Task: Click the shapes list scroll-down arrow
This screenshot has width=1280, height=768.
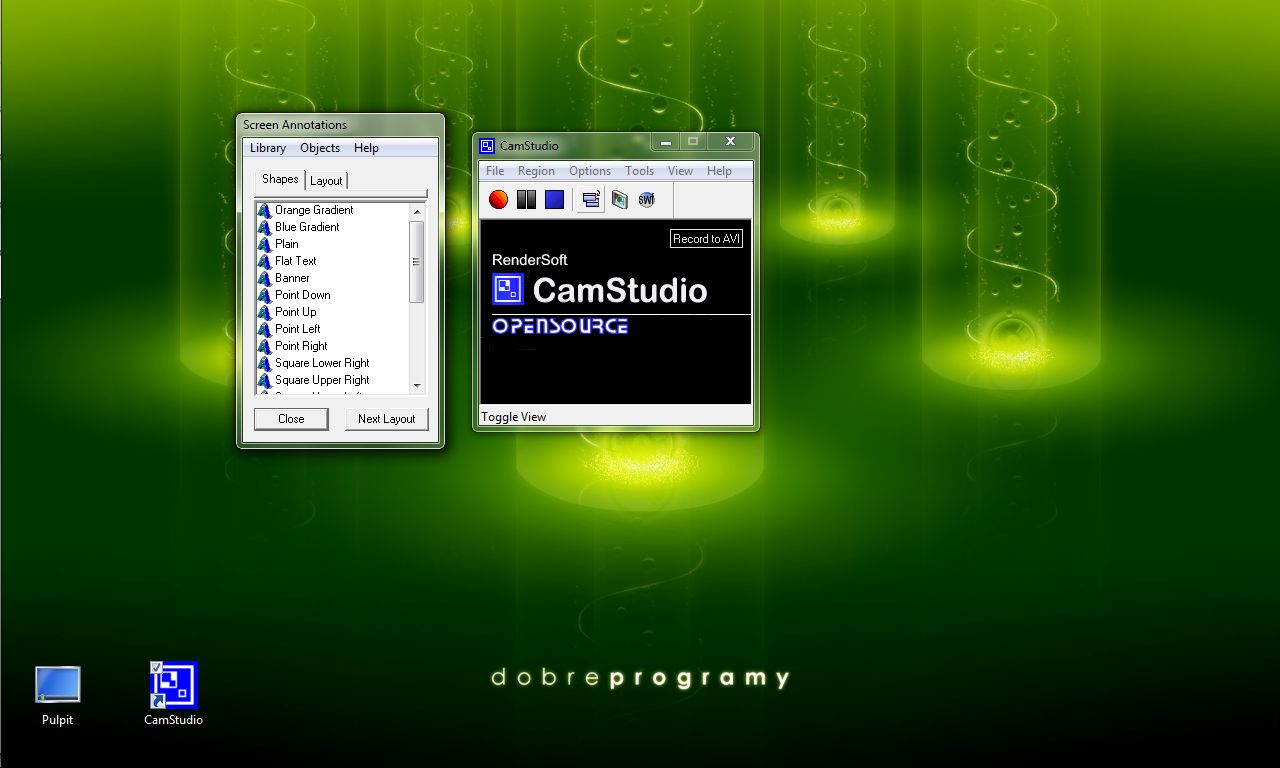Action: (417, 386)
